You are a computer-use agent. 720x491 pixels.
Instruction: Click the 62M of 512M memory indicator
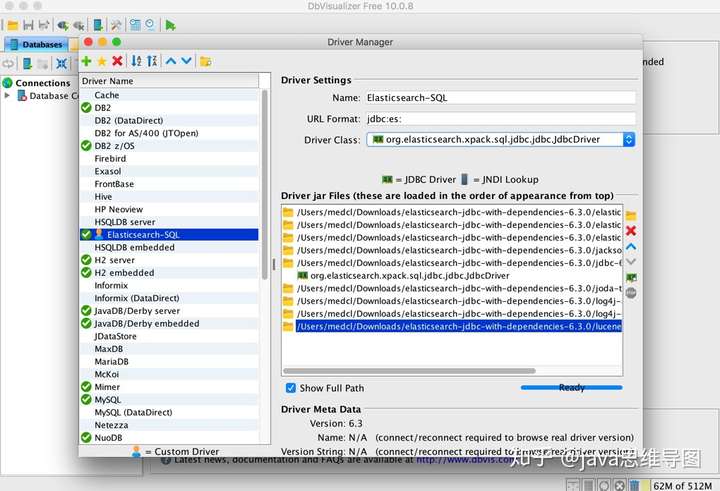[682, 485]
